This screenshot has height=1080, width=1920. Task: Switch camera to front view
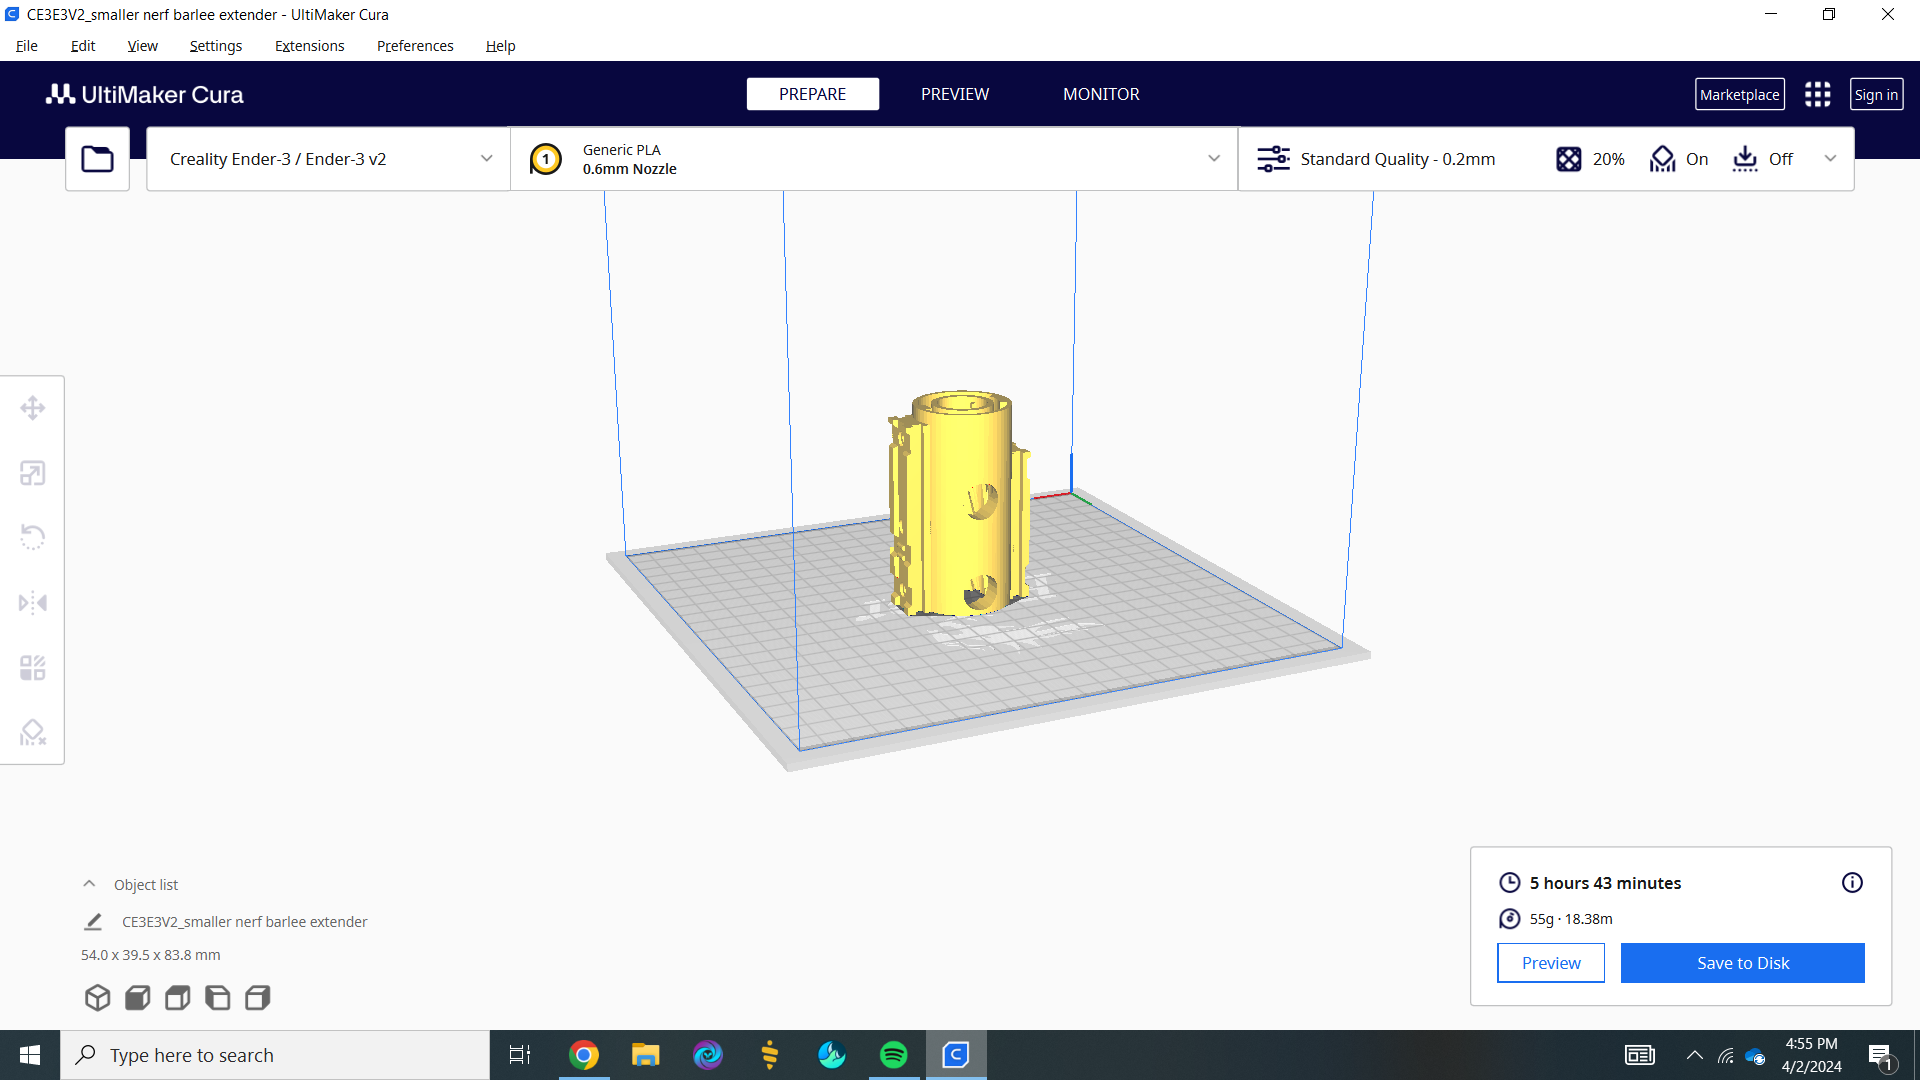pyautogui.click(x=137, y=997)
